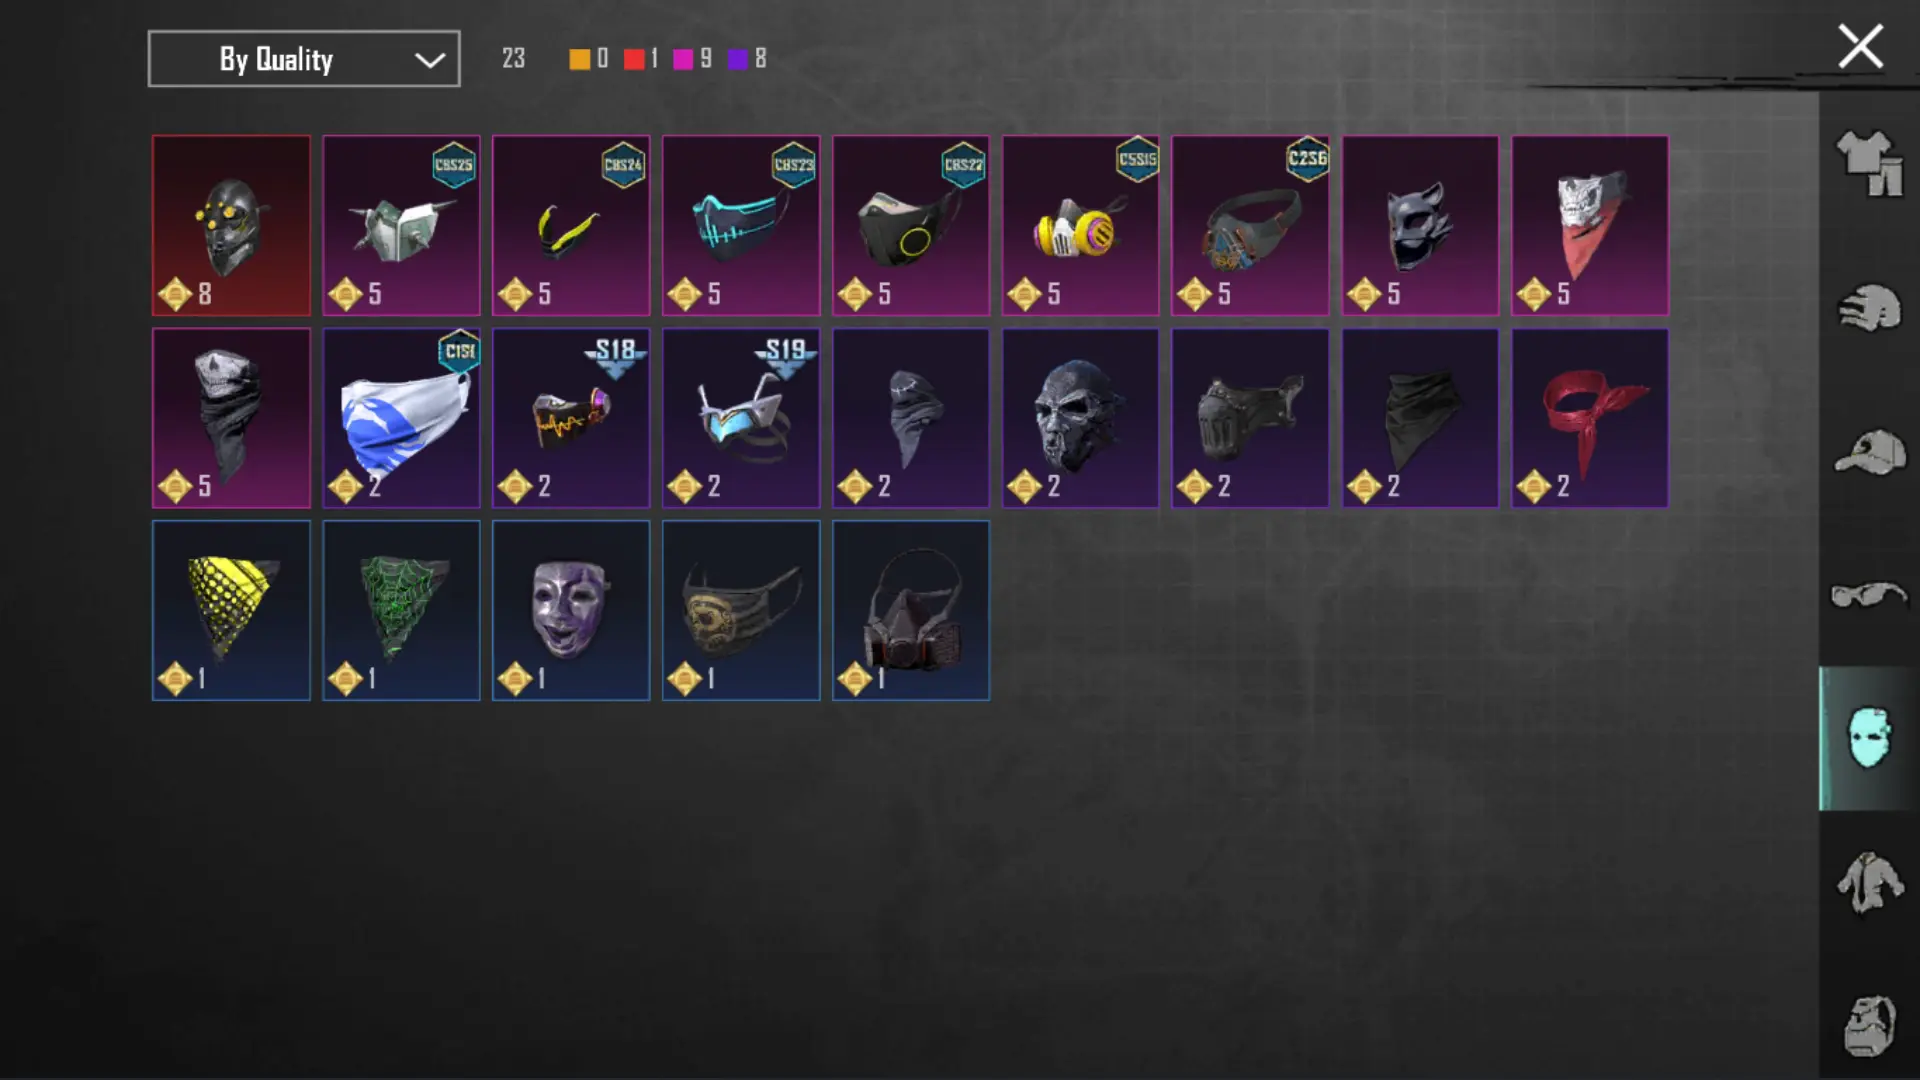1920x1080 pixels.
Task: Open the cap headwear category
Action: (x=1868, y=452)
